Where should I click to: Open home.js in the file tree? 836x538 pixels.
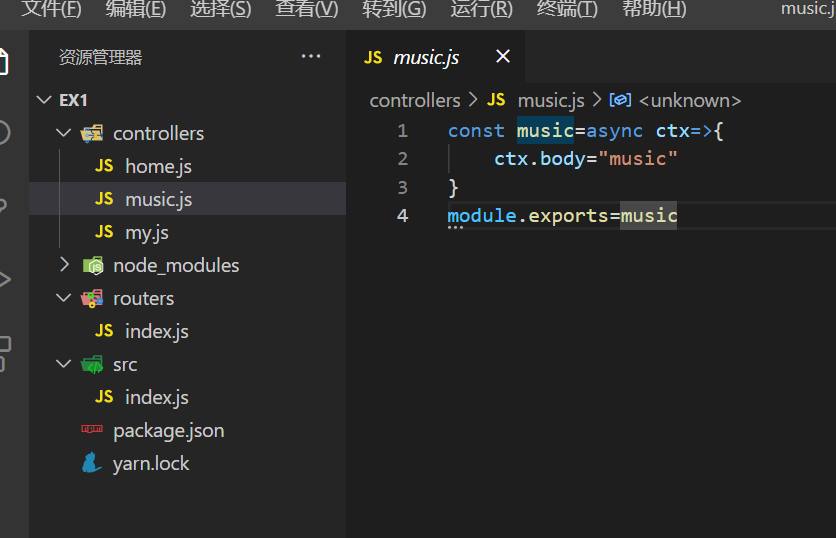[x=188, y=166]
